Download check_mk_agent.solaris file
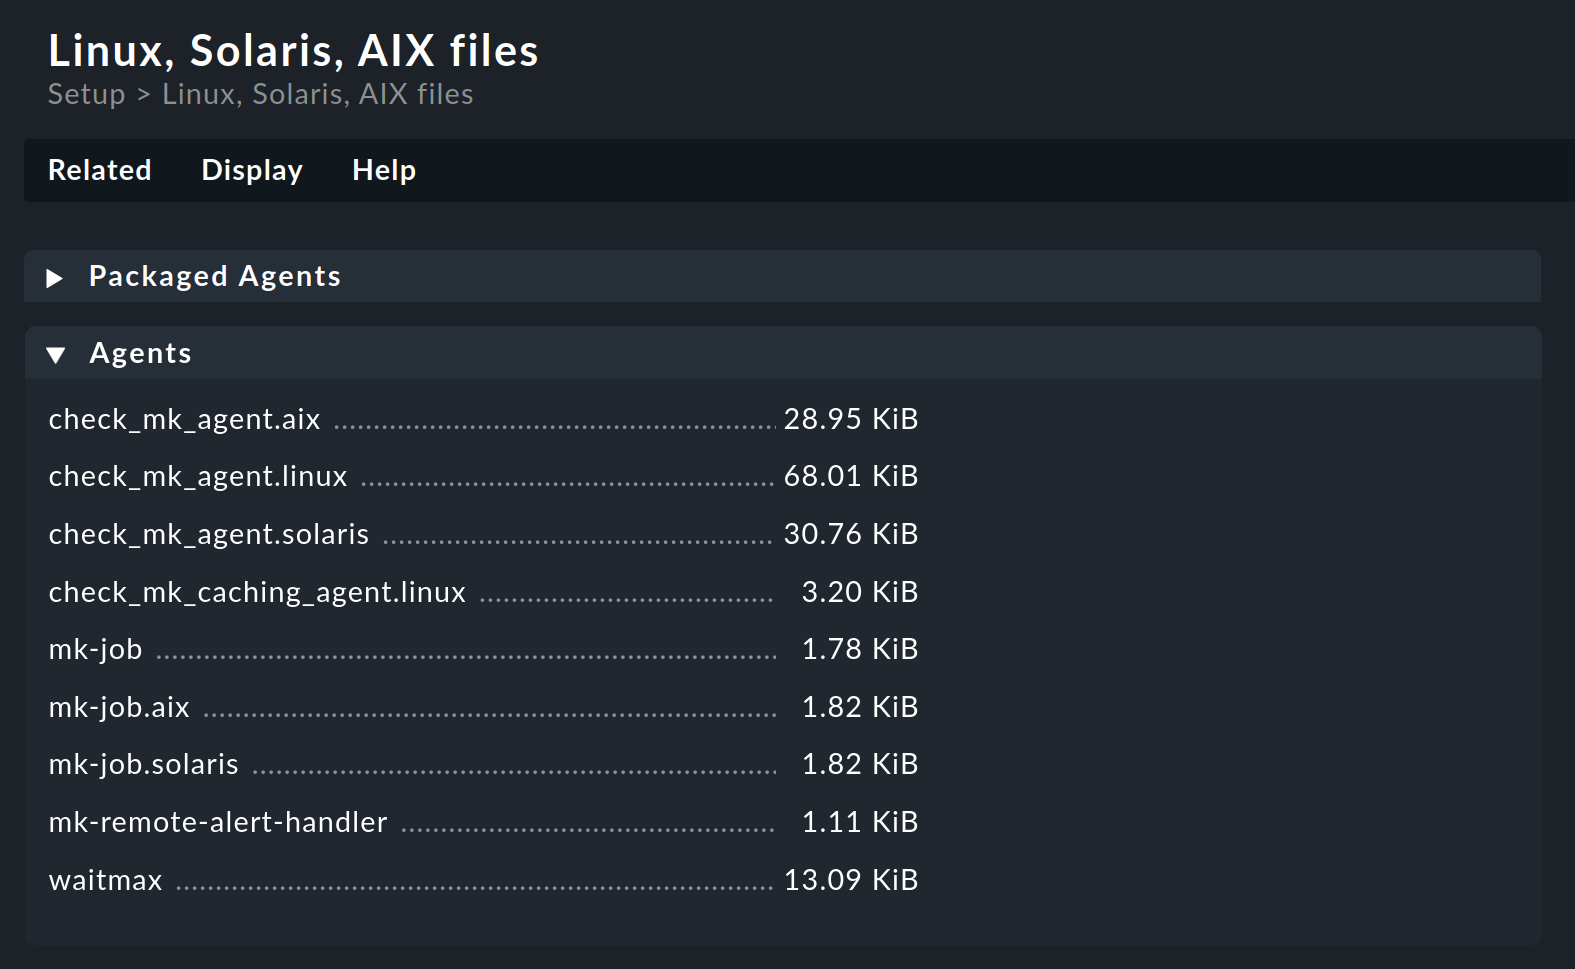Screen dimensions: 1575x969 point(209,534)
